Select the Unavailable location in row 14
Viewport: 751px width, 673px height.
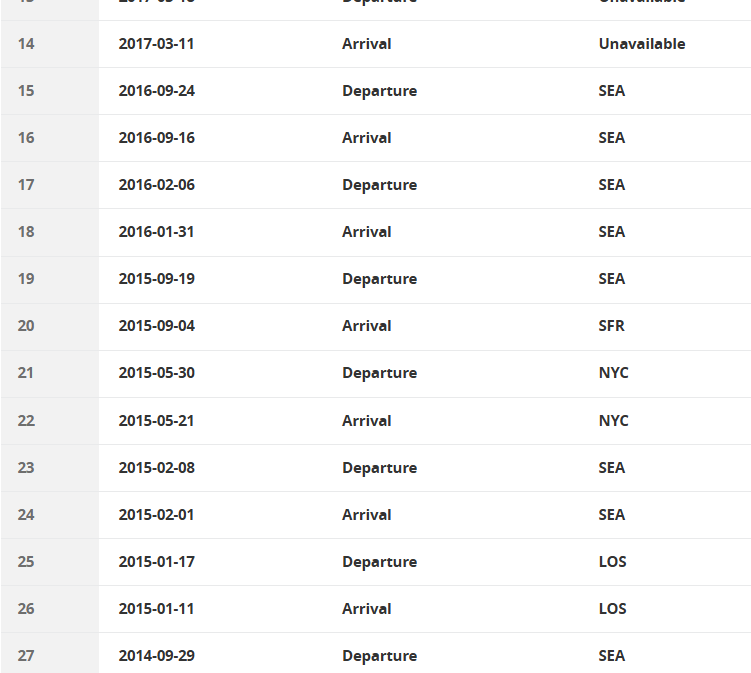(642, 44)
